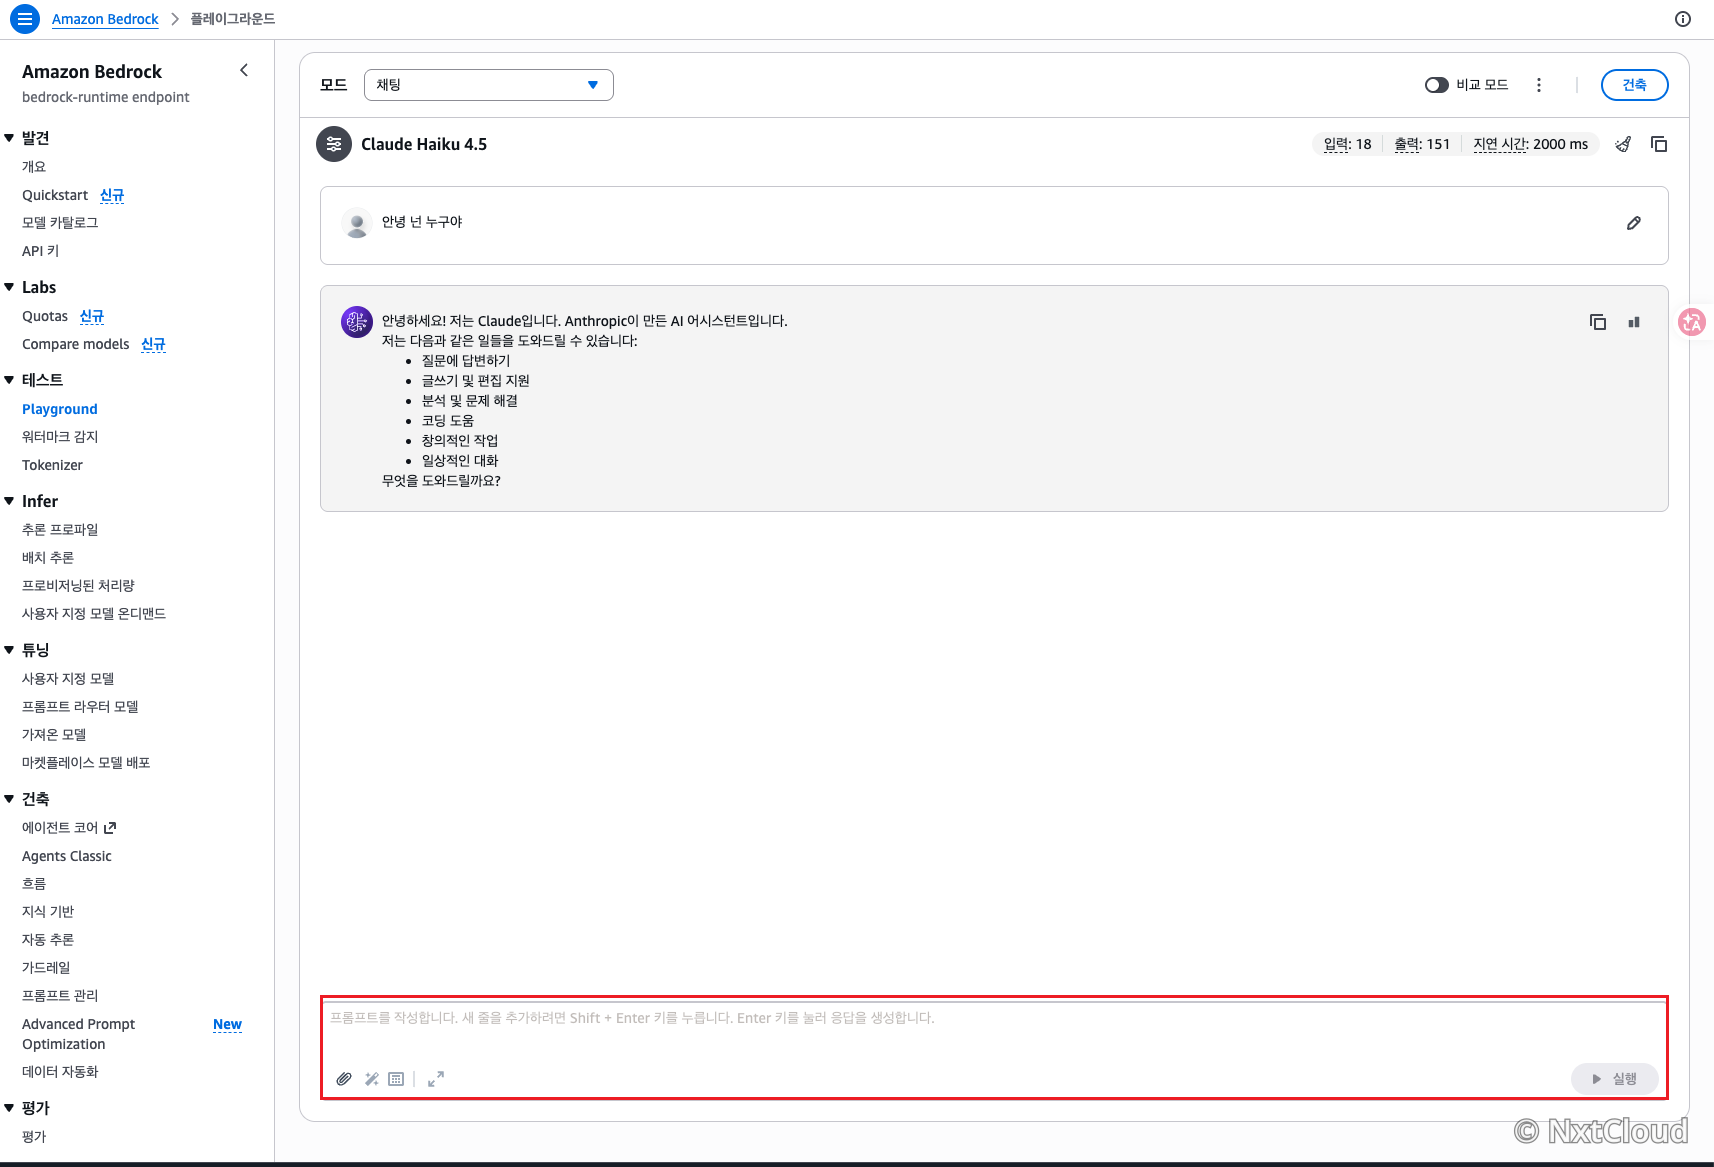Screen dimensions: 1714x1167
Task: Open the external link icon next to 에이전트 코어
Action: pos(110,828)
